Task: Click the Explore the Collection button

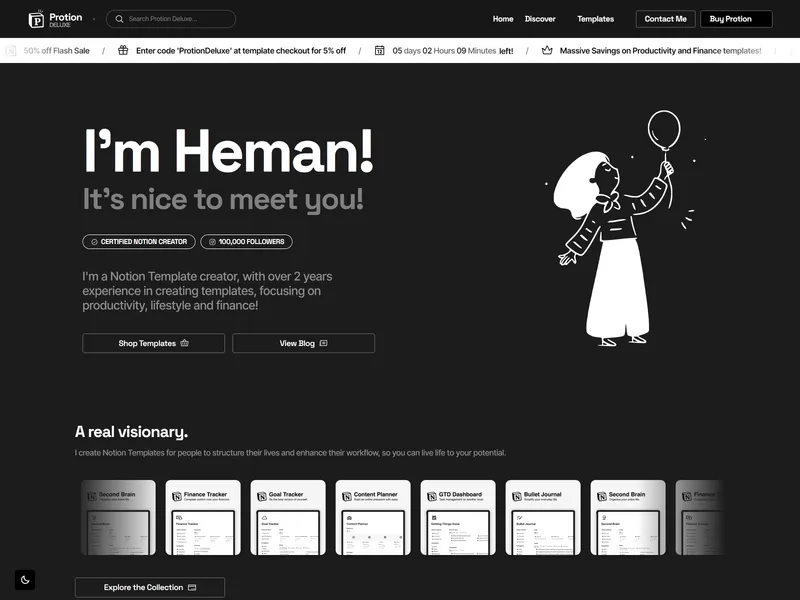Action: (150, 587)
